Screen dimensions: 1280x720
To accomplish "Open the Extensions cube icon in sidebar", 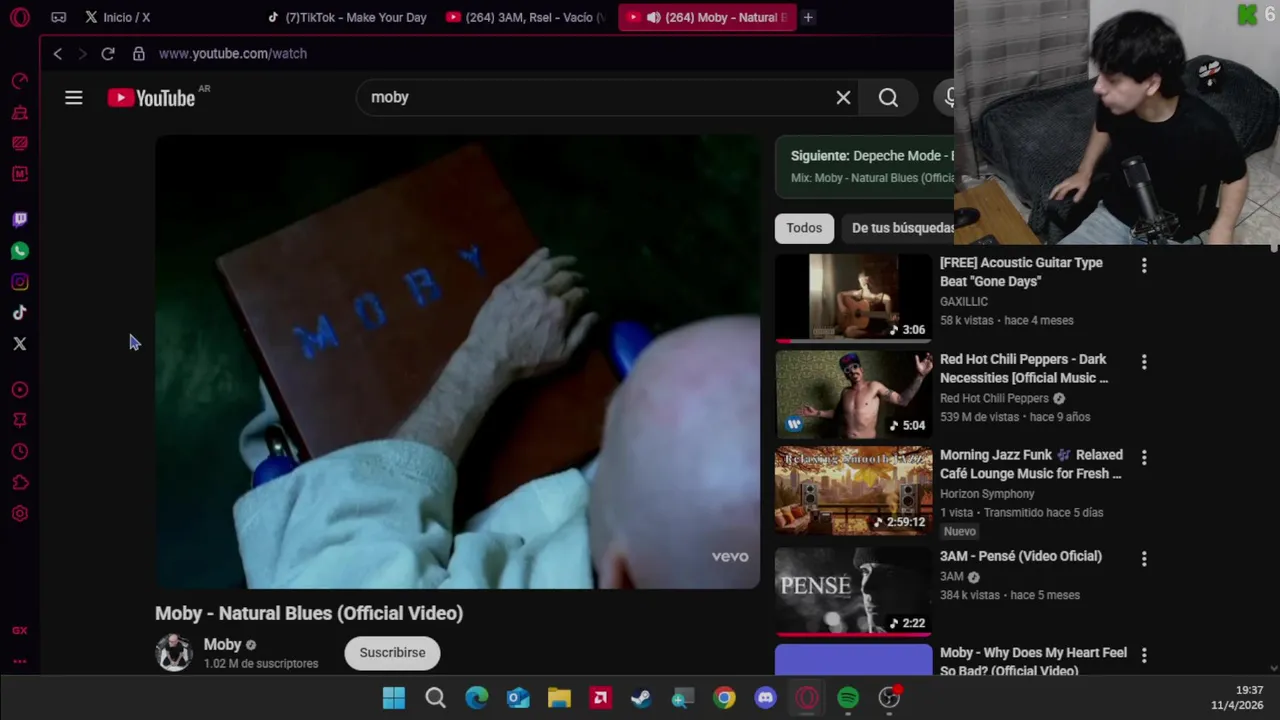I will click(20, 483).
